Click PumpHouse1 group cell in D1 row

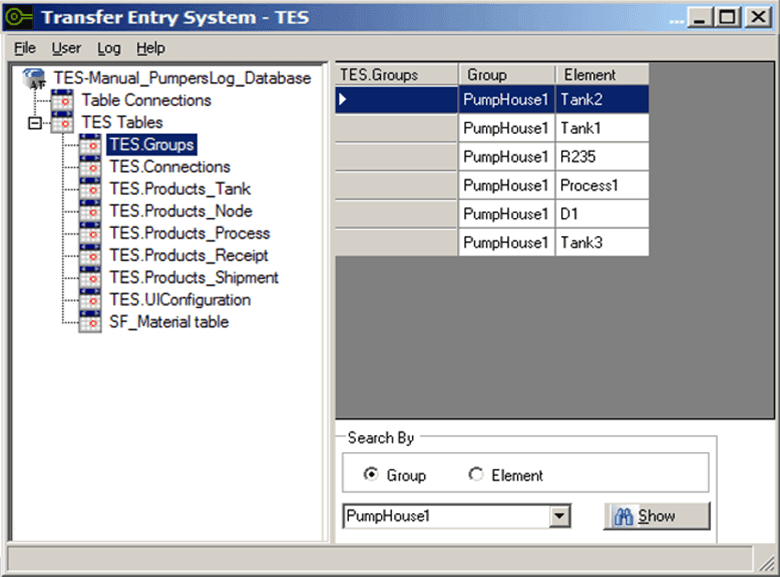pos(506,214)
